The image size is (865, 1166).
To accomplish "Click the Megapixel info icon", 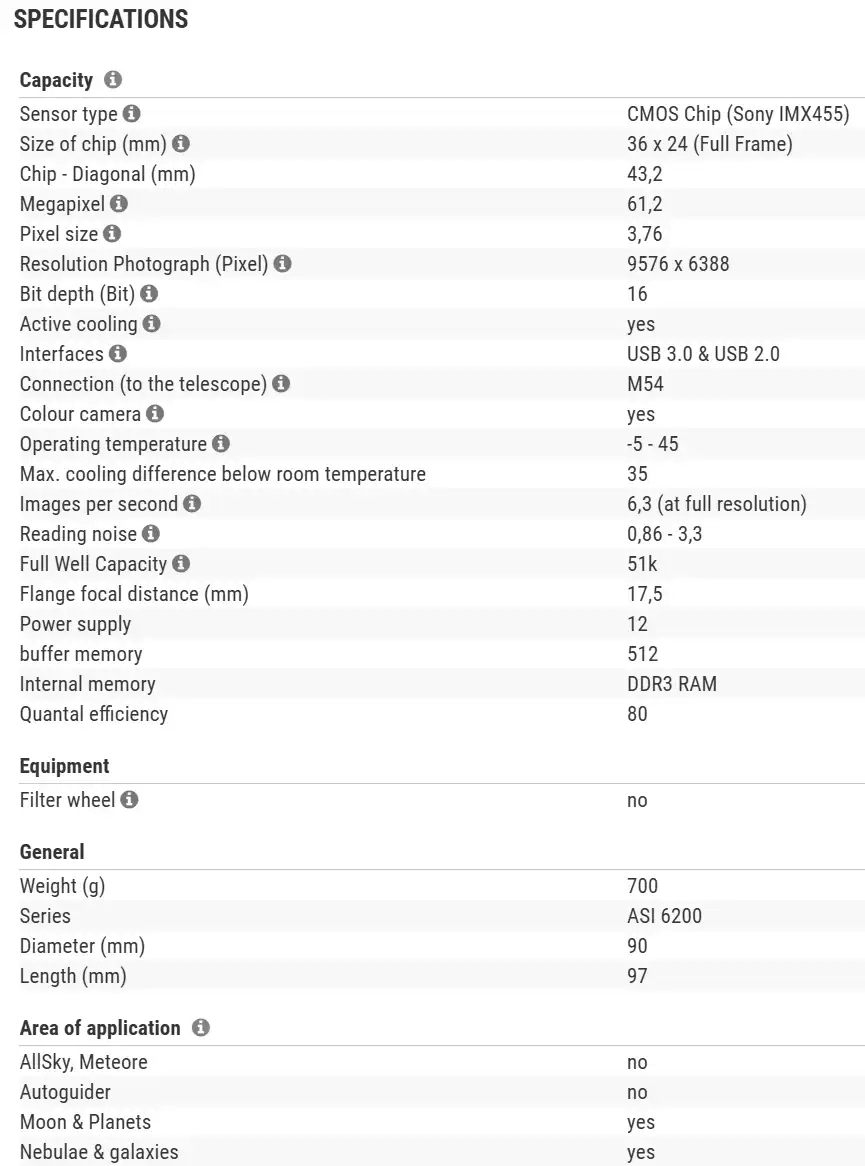I will tap(119, 204).
